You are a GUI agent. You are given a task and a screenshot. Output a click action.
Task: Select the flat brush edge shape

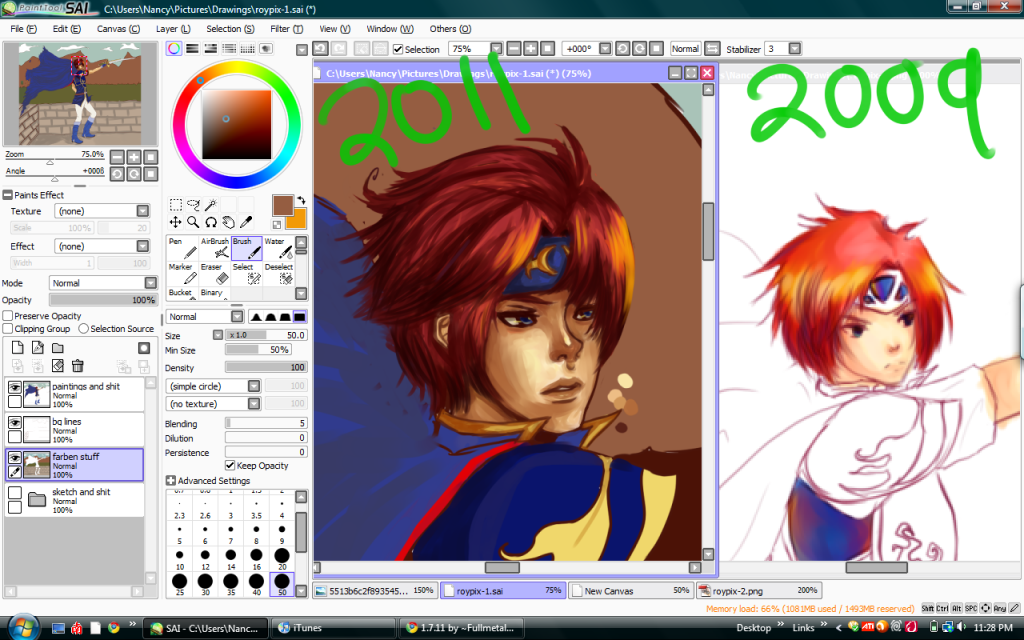coord(299,317)
